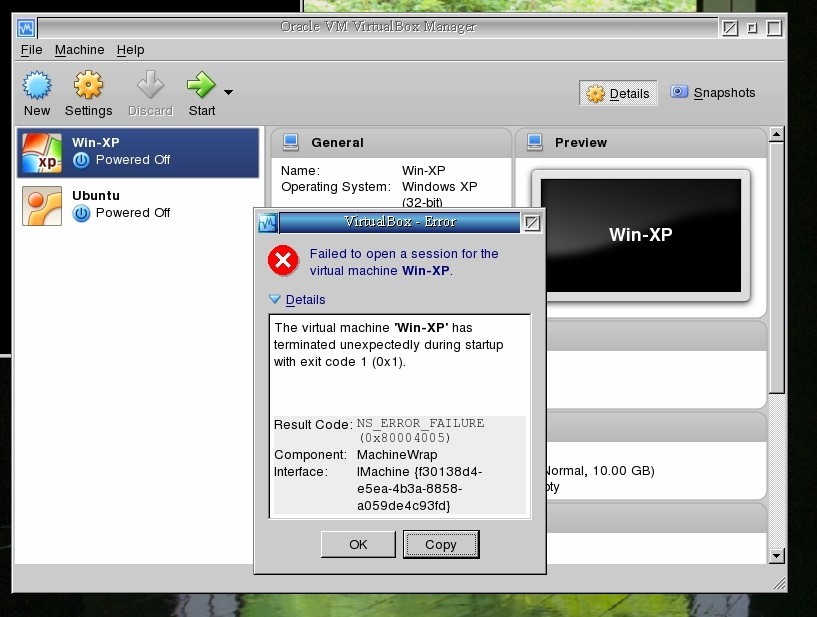
Task: Open the Machine menu
Action: 79,50
